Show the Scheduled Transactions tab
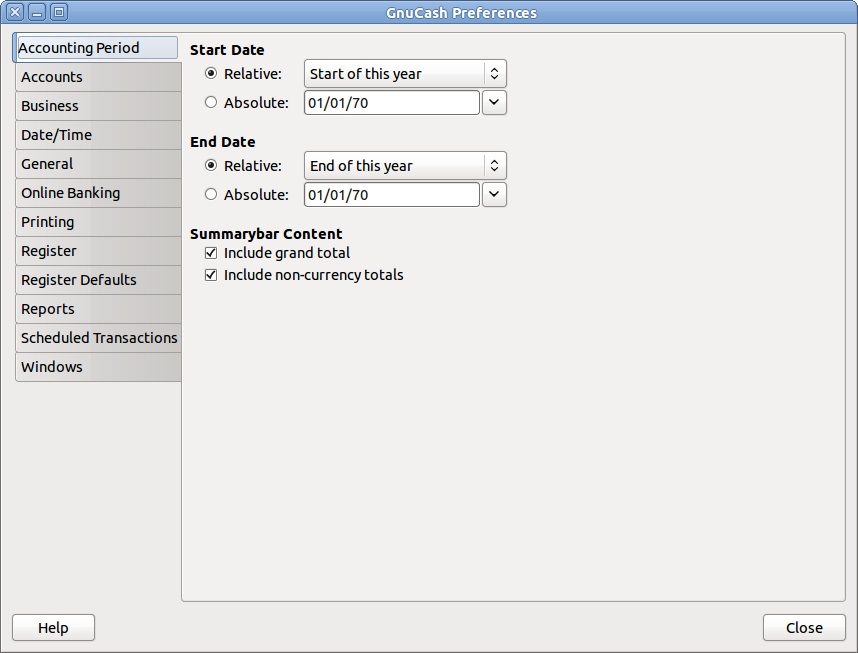The width and height of the screenshot is (858, 653). (99, 338)
